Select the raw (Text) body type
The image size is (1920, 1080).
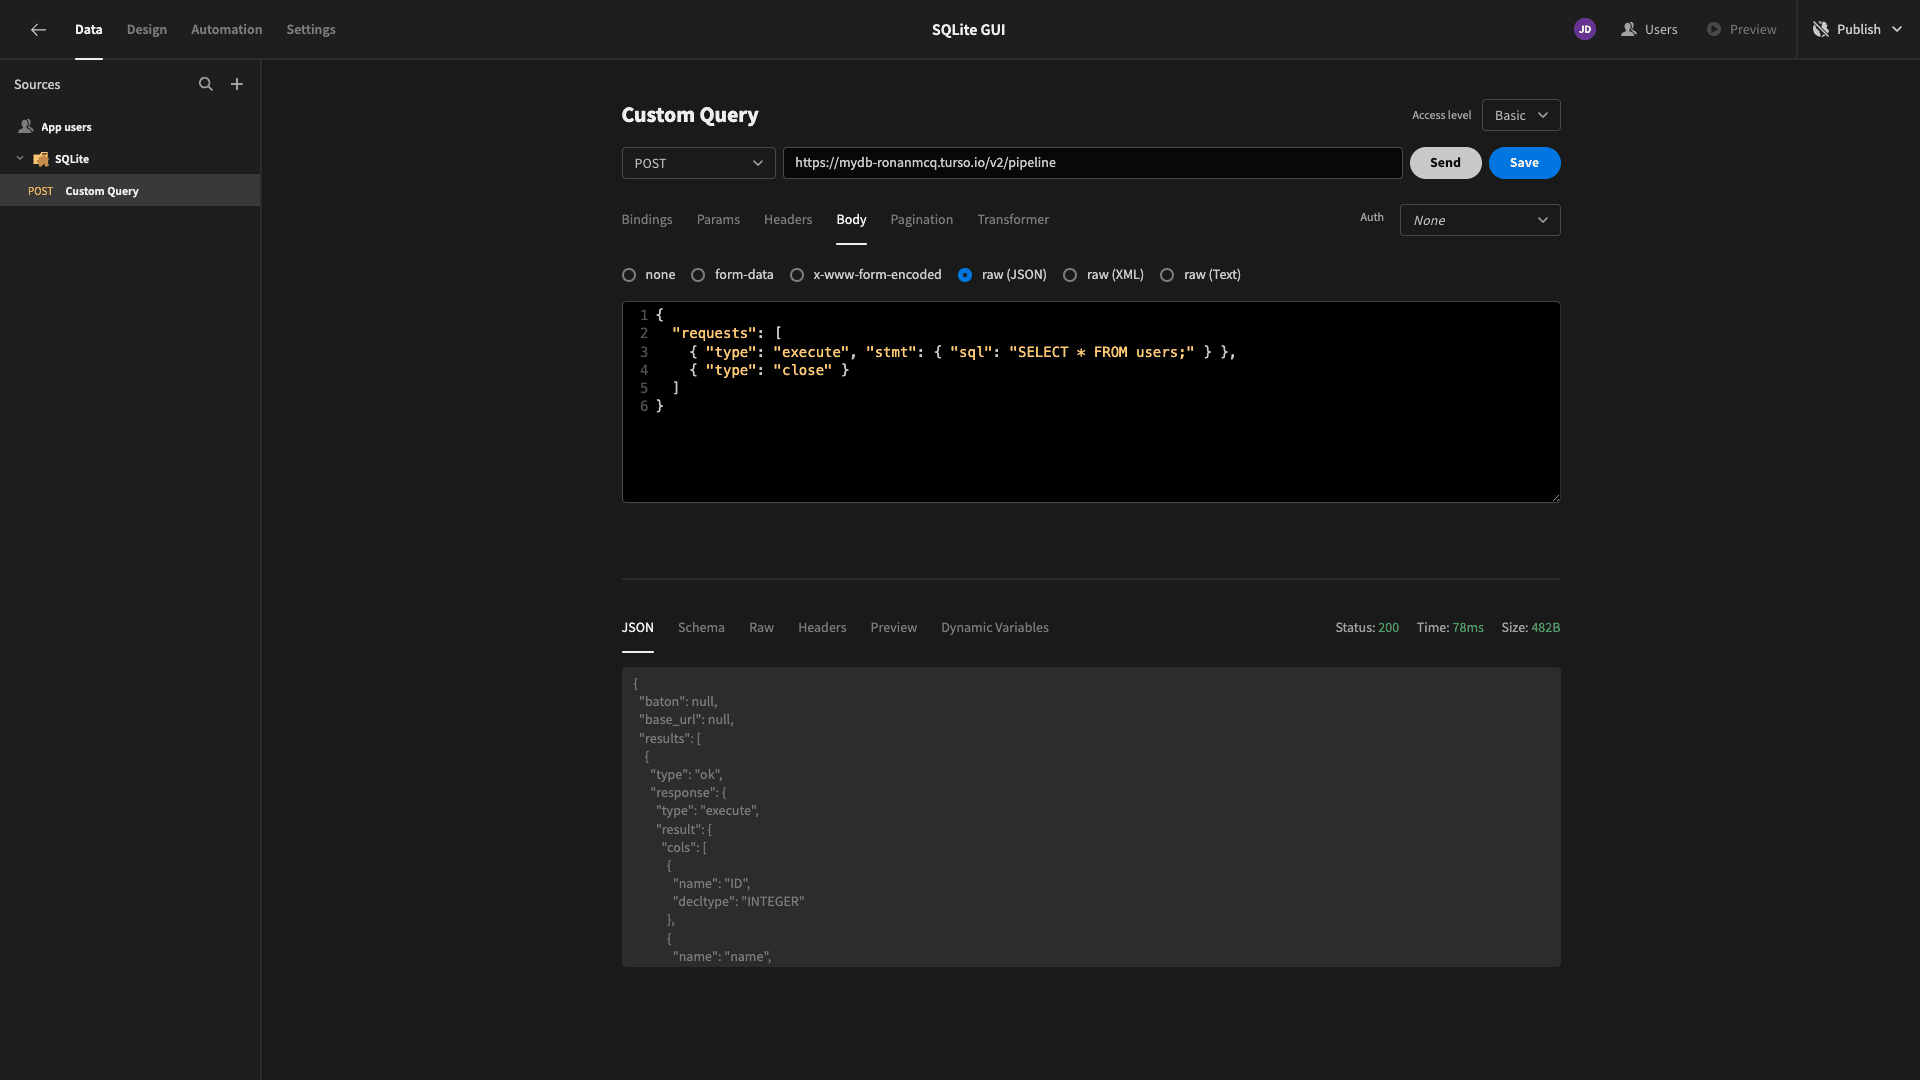[x=1167, y=275]
